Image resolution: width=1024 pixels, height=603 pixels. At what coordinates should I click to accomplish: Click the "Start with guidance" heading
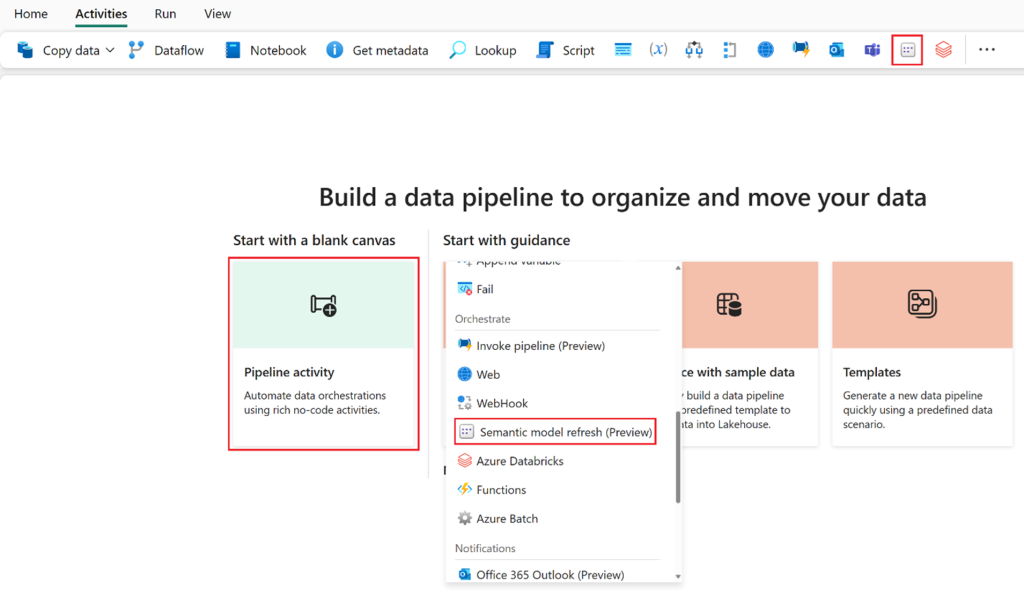click(x=506, y=240)
